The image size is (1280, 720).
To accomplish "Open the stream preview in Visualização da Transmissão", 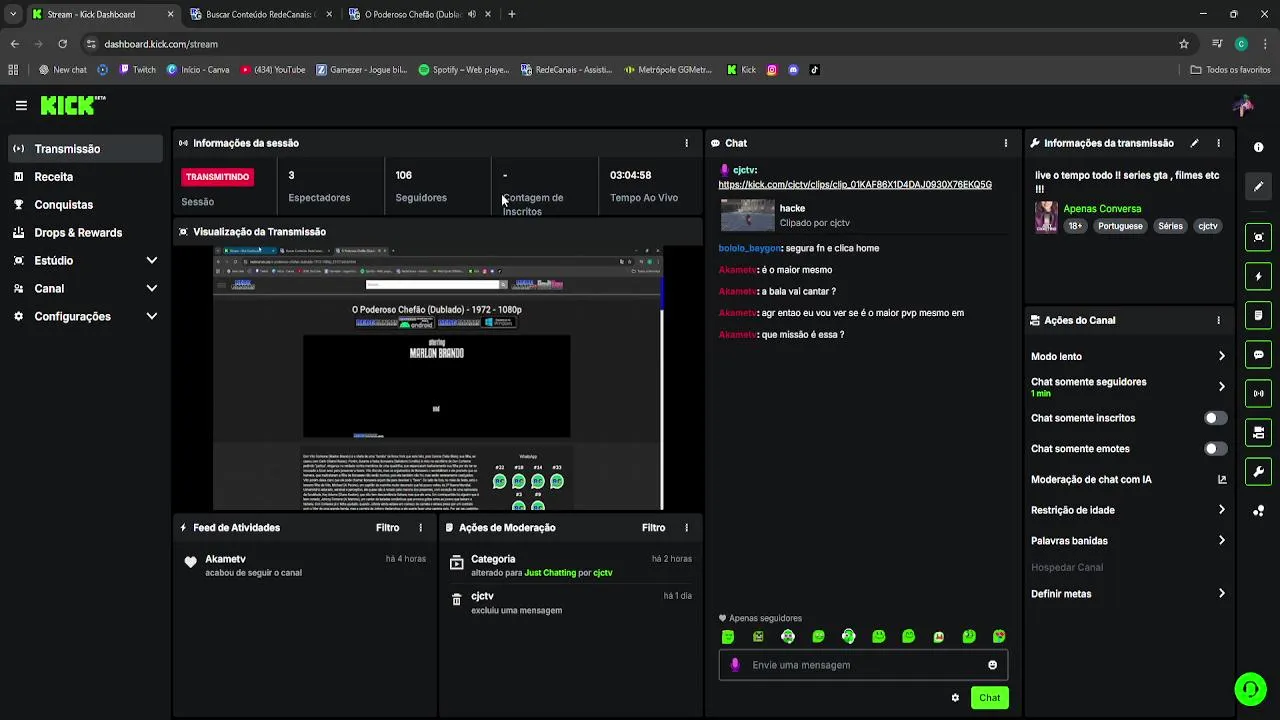I will pyautogui.click(x=438, y=377).
